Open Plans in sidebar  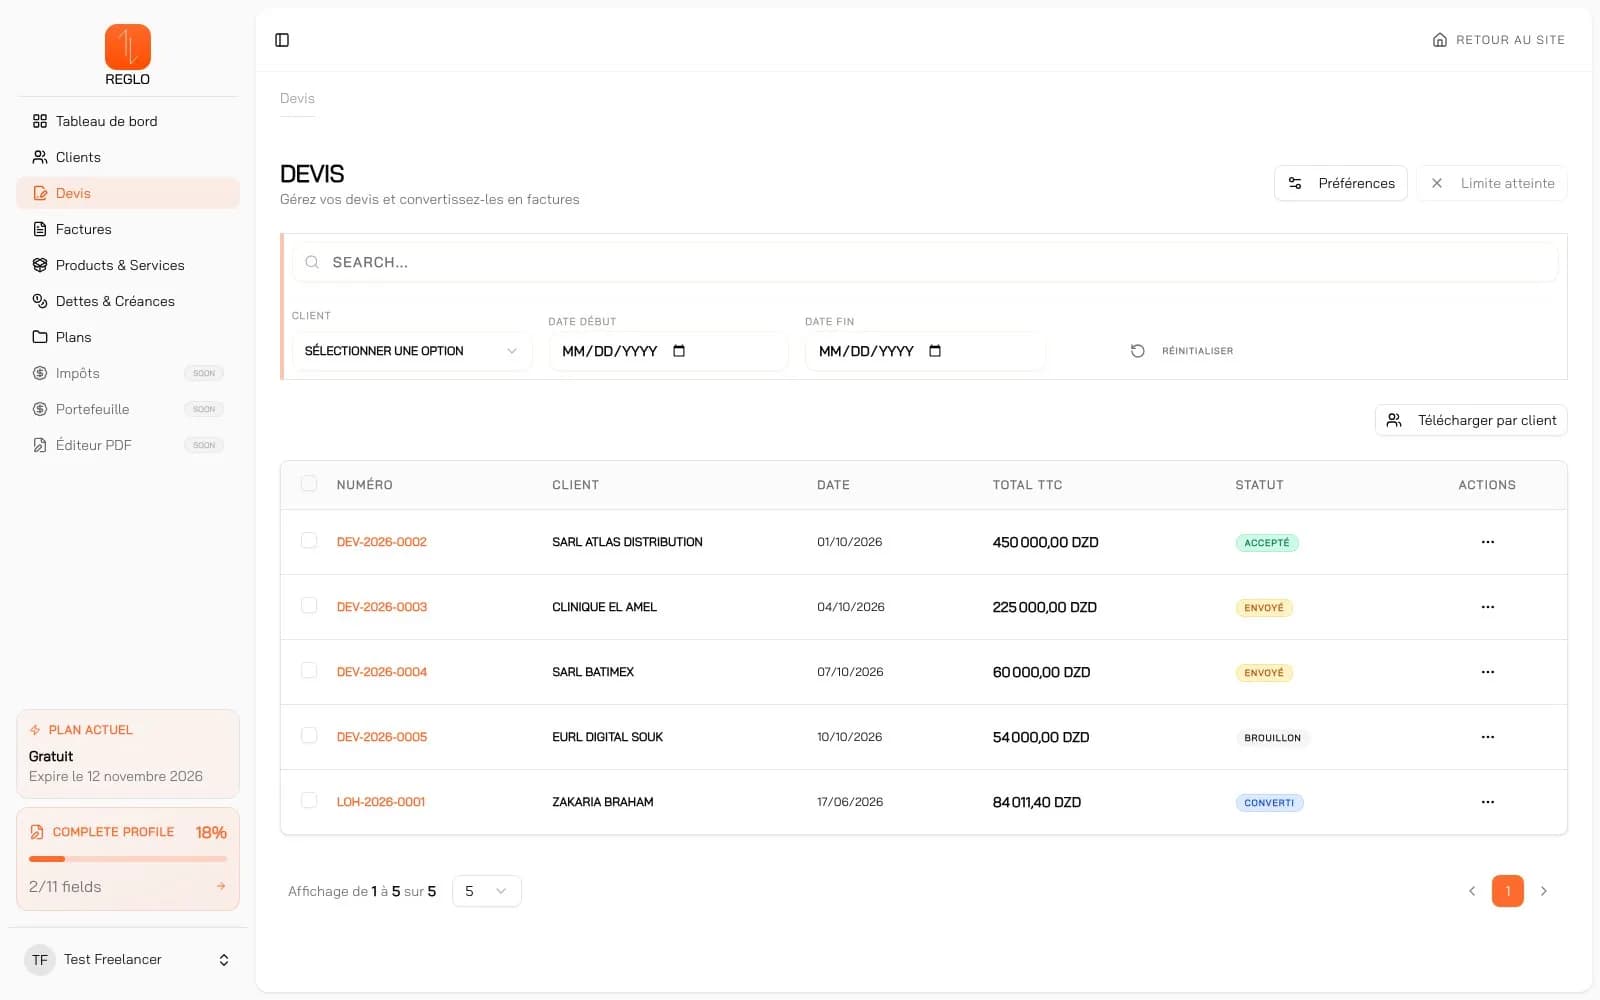point(128,337)
